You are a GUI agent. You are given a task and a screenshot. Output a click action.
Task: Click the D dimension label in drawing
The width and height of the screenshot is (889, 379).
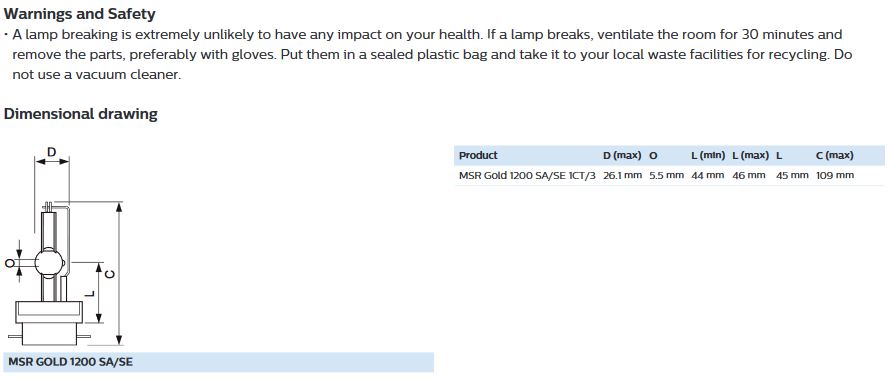pyautogui.click(x=52, y=152)
